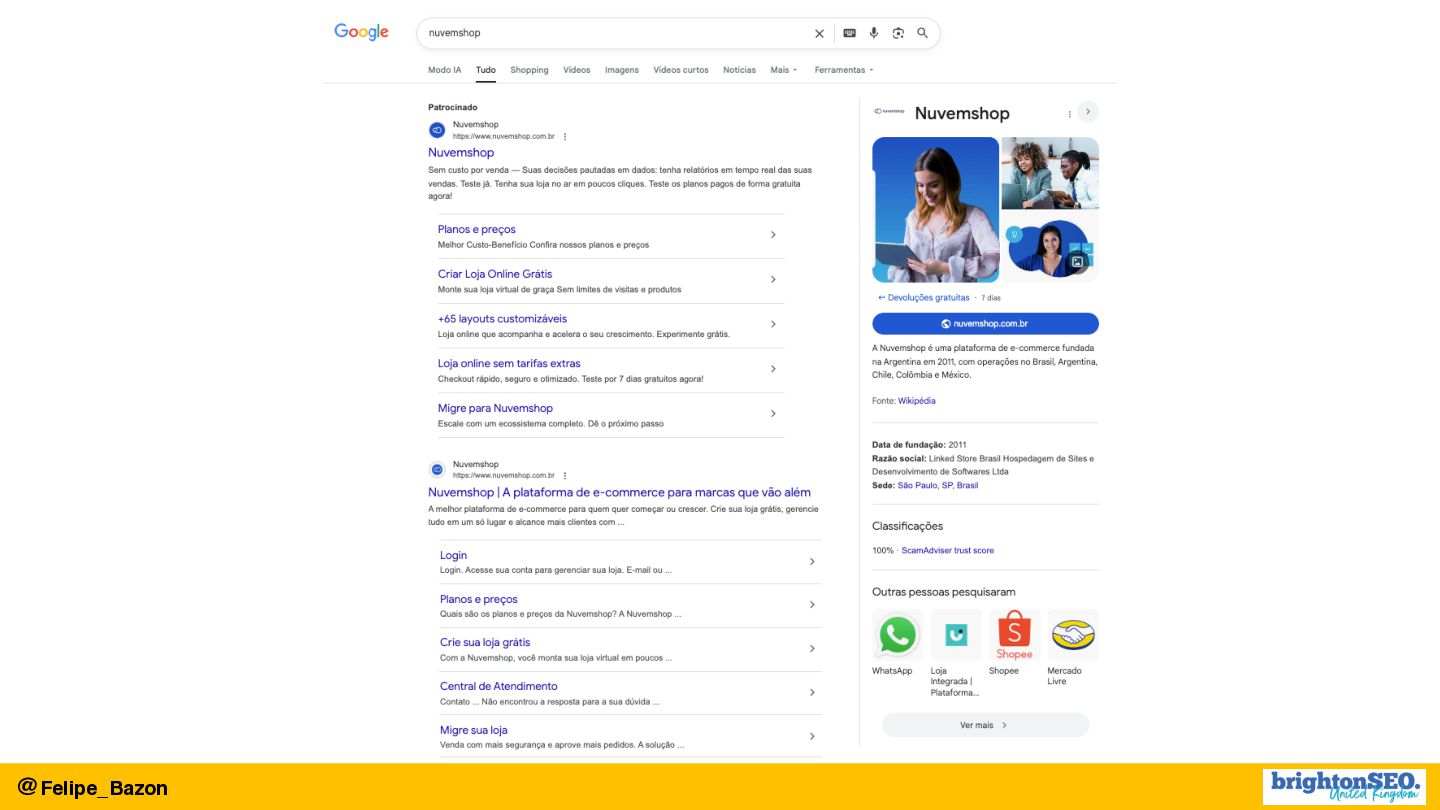The height and width of the screenshot is (810, 1440).
Task: Expand chevron beside Loja online sem tarifas extras
Action: pos(773,369)
